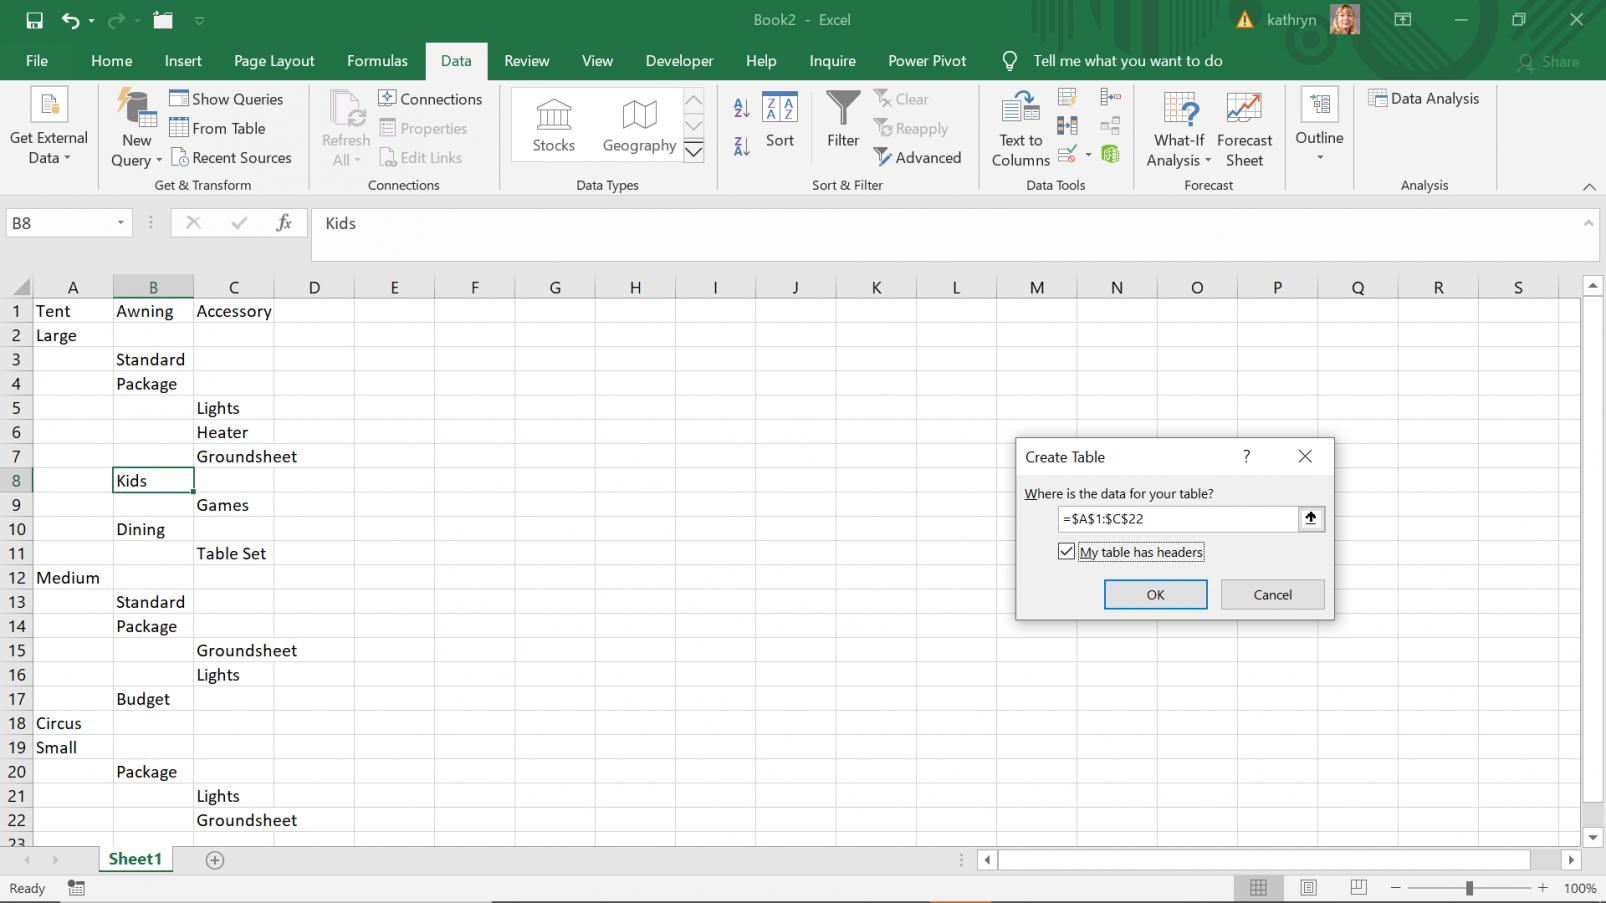Open workbook Connections

[x=430, y=99]
